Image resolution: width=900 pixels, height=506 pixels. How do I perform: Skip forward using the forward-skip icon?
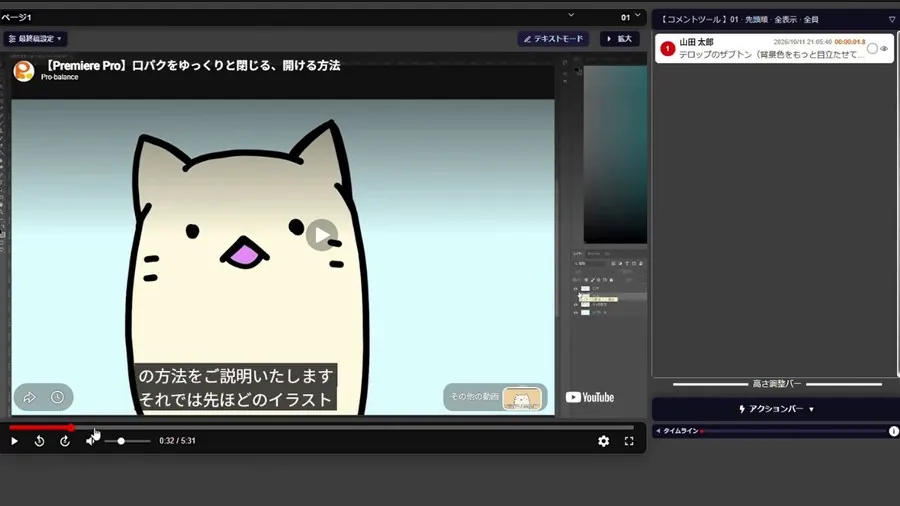65,441
